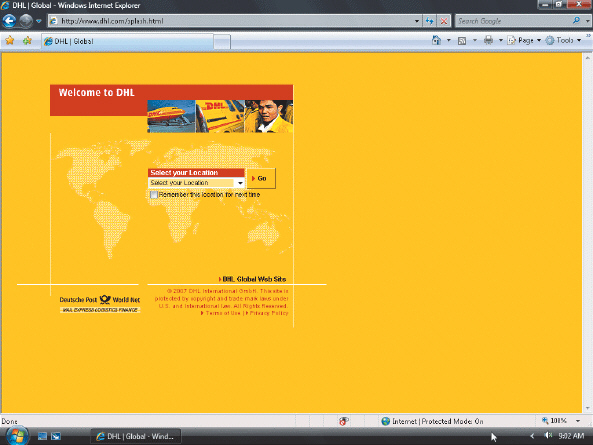The image size is (593, 445).
Task: Click the browser Back arrow button
Action: pyautogui.click(x=9, y=21)
